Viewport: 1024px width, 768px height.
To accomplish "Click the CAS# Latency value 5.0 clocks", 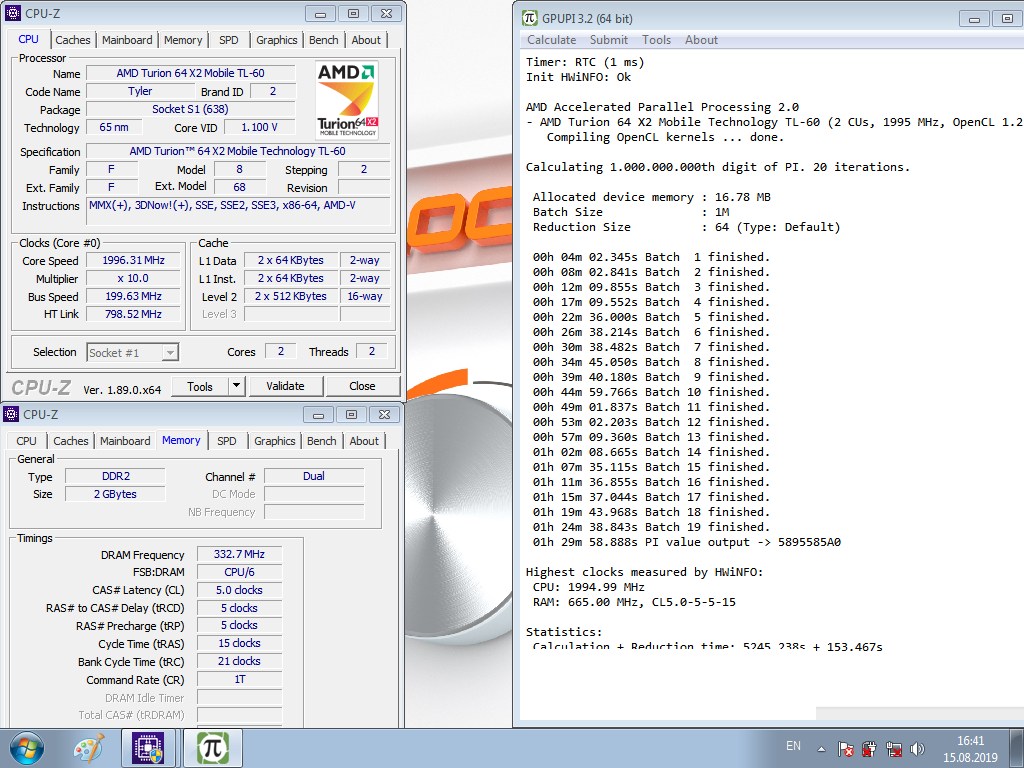I will (240, 590).
